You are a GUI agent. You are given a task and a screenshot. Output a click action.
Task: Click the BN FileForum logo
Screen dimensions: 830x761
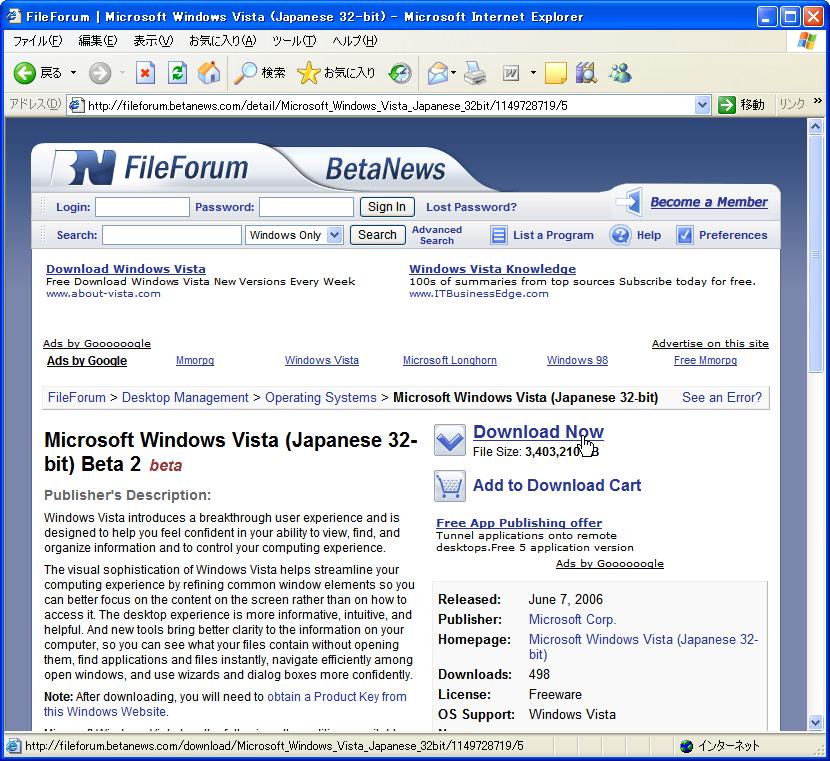150,168
